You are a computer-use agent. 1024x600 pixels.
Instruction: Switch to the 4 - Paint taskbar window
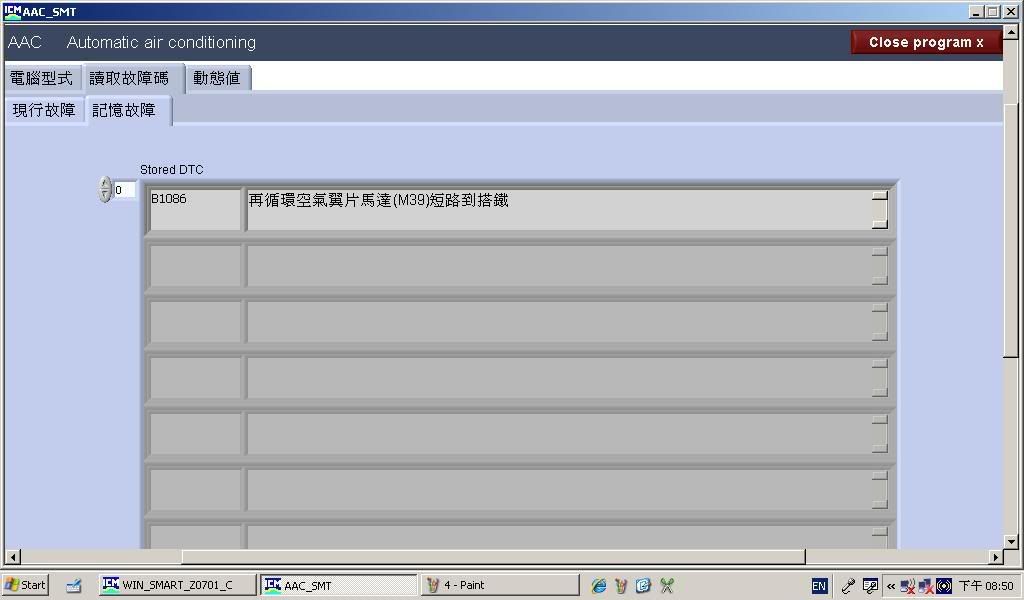click(x=498, y=586)
